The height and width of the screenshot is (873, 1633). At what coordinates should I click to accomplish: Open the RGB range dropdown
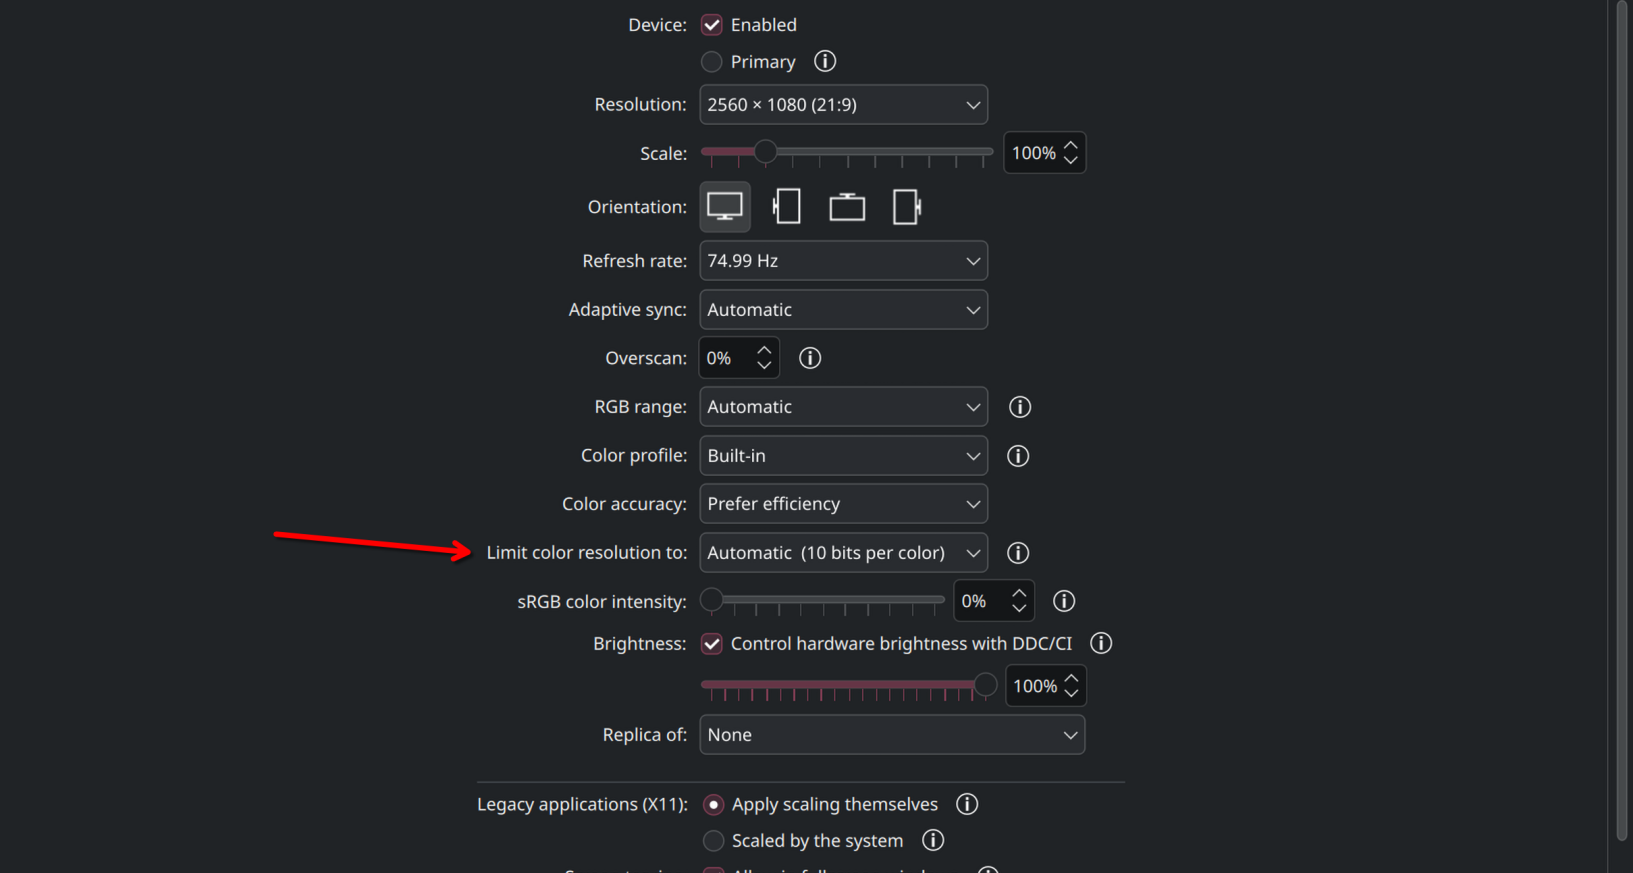coord(844,407)
